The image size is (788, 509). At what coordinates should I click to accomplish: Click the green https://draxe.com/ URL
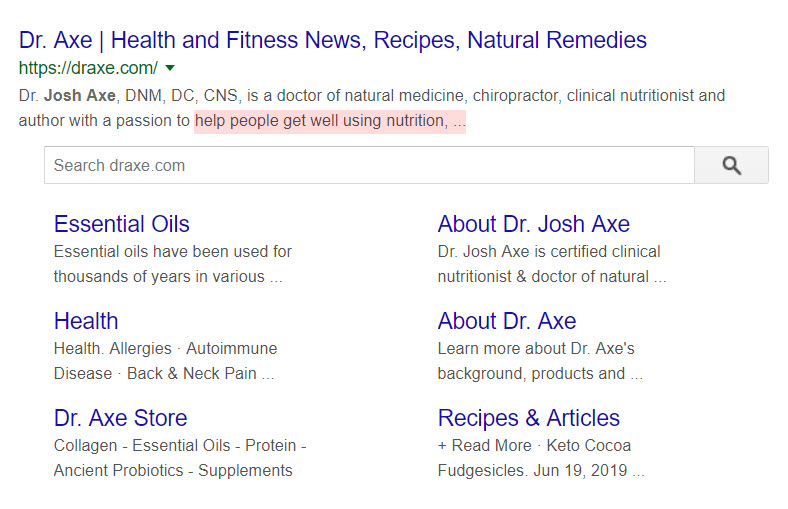click(x=88, y=68)
